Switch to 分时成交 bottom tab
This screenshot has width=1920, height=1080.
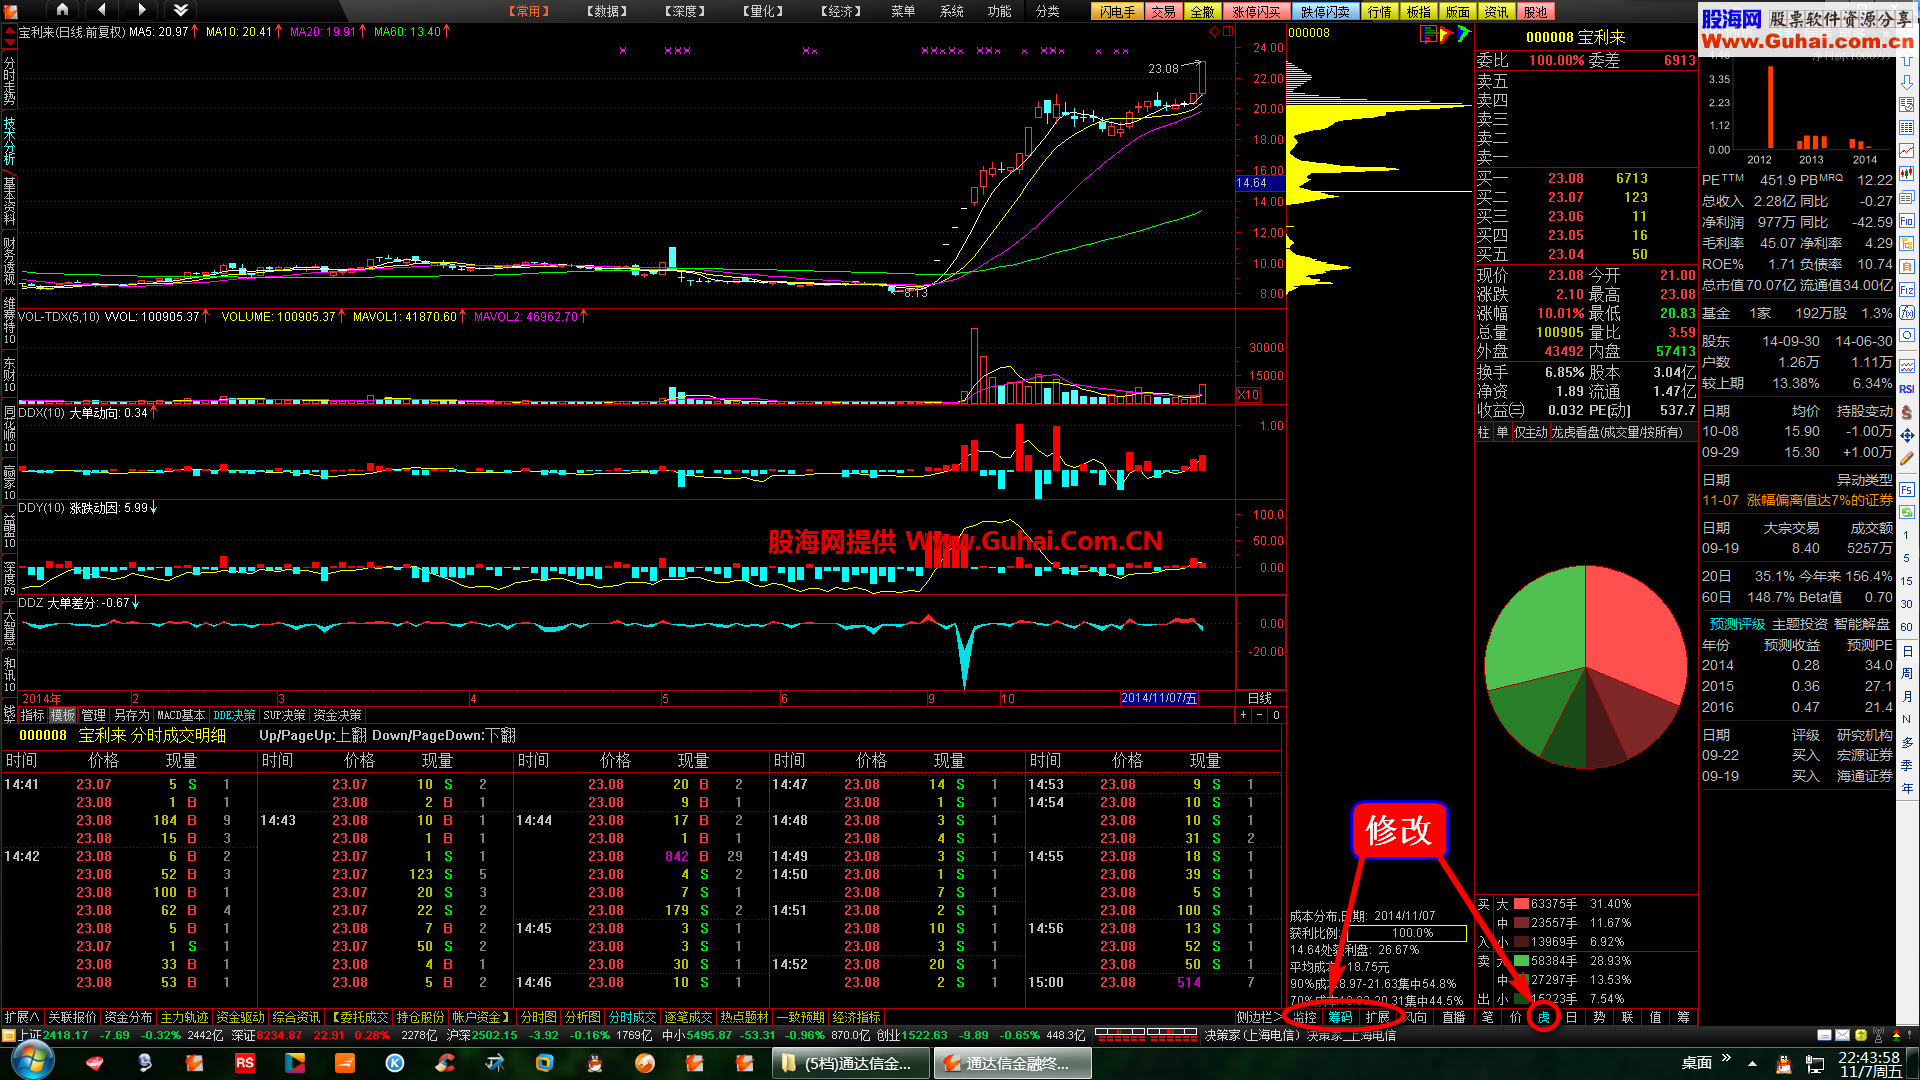click(x=633, y=1017)
